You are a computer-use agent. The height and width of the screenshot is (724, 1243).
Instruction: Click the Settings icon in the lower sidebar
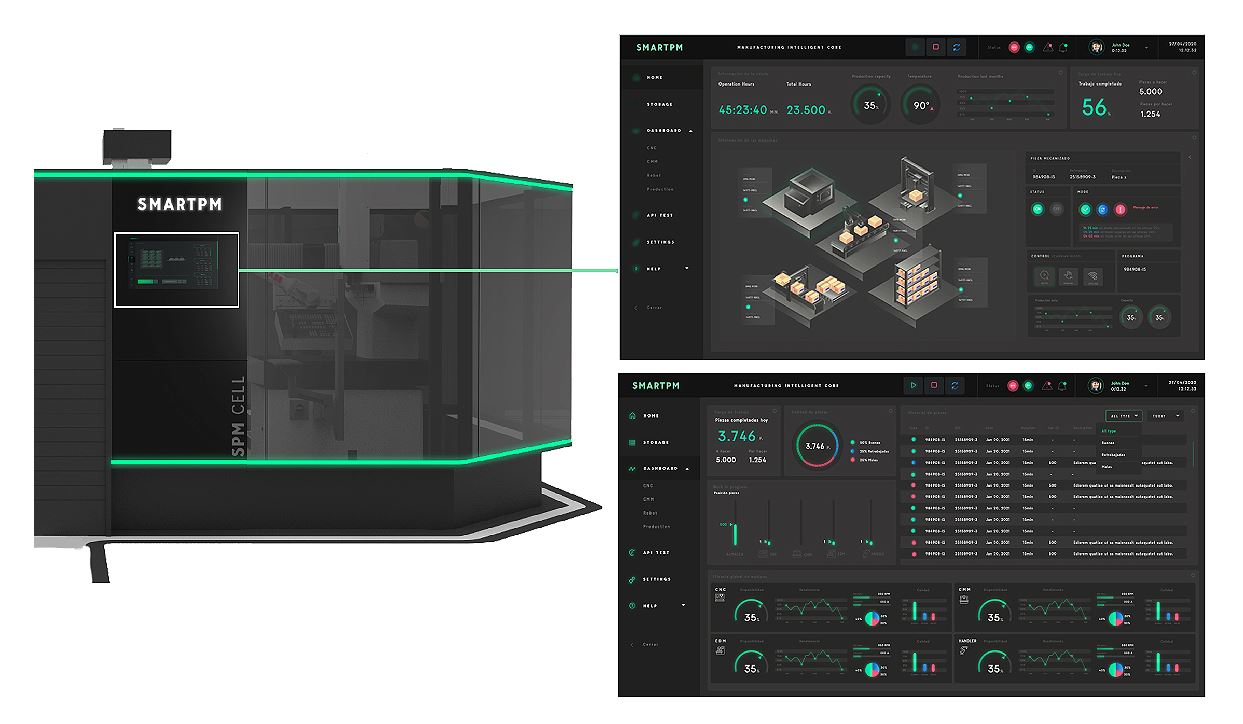(632, 579)
